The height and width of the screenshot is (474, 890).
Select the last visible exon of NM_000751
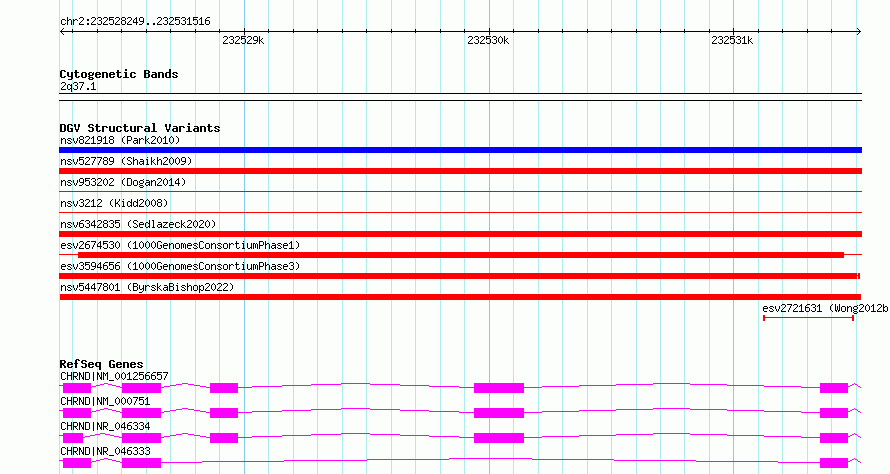coord(834,413)
